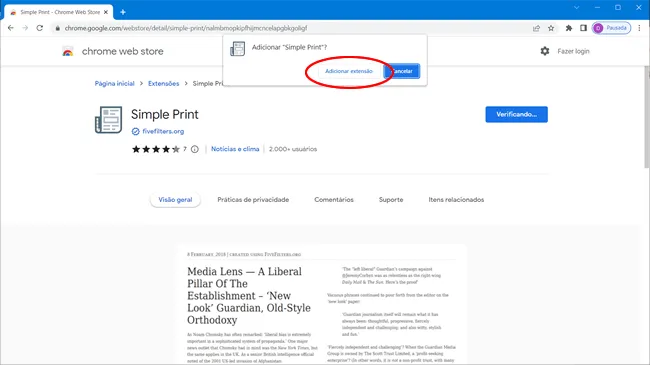Click the chrome web store title
This screenshot has width=650, height=365.
122,51
